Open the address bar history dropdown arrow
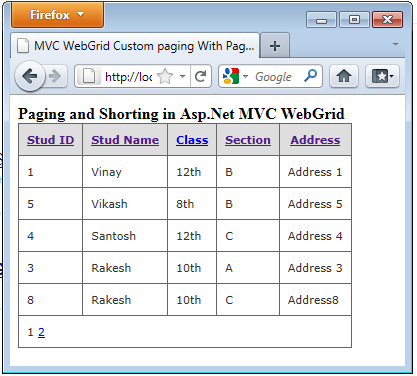 (x=182, y=76)
